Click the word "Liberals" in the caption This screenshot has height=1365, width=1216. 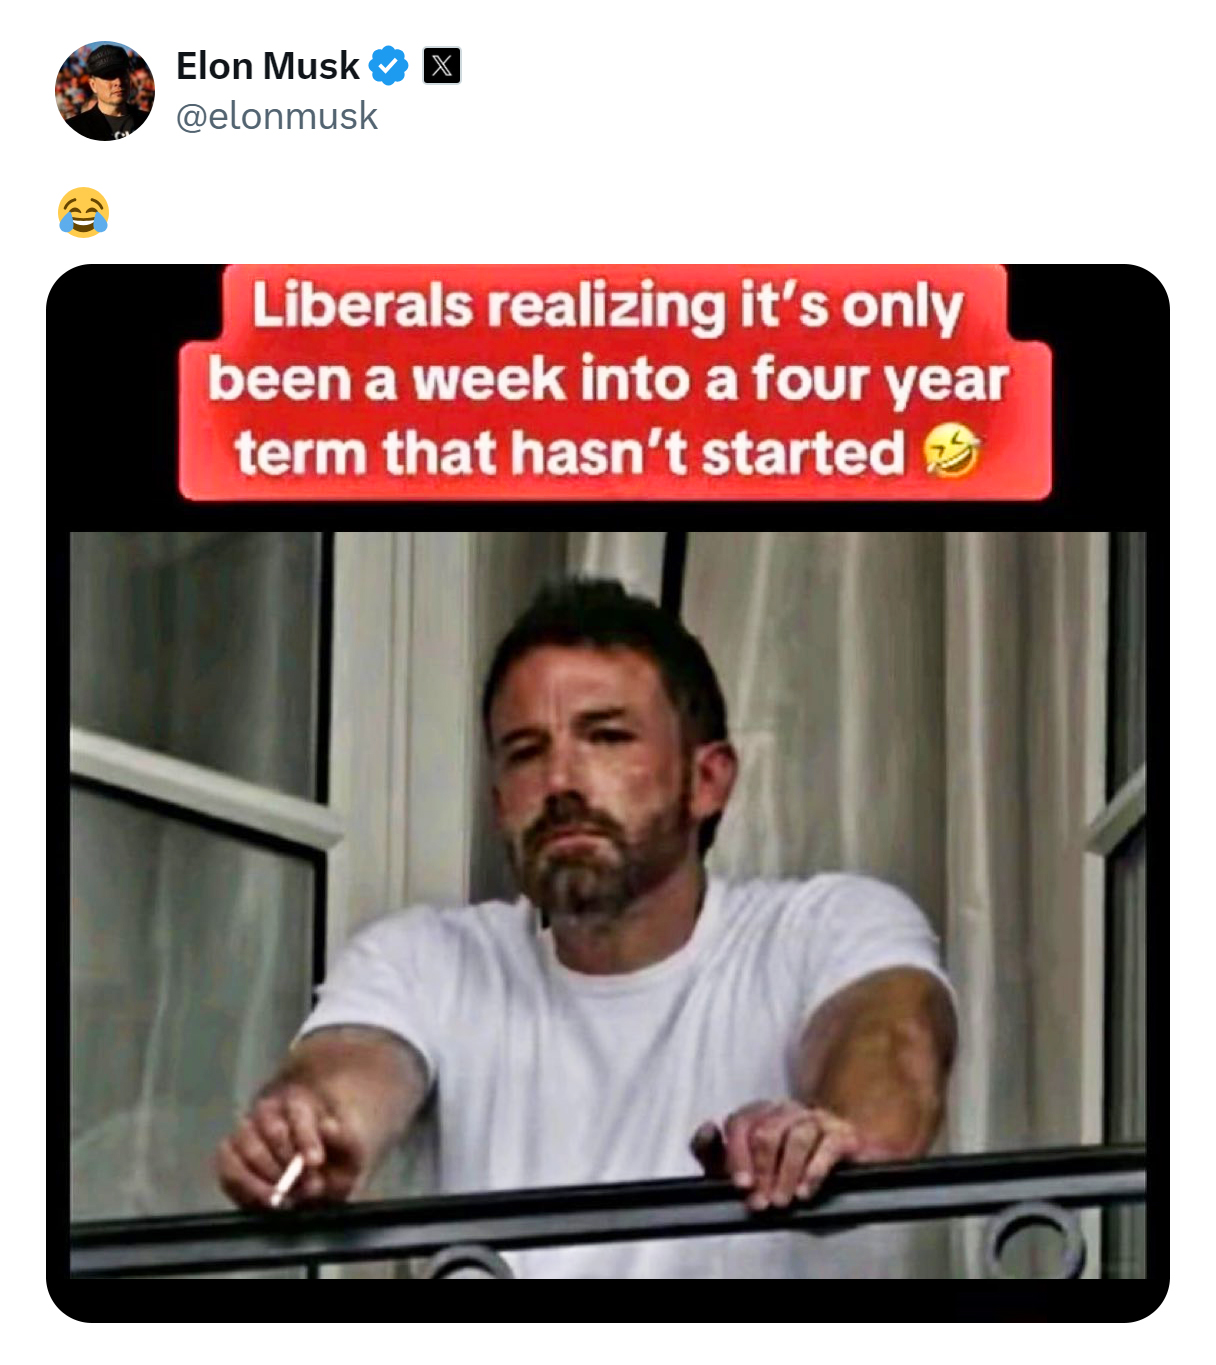click(x=362, y=305)
